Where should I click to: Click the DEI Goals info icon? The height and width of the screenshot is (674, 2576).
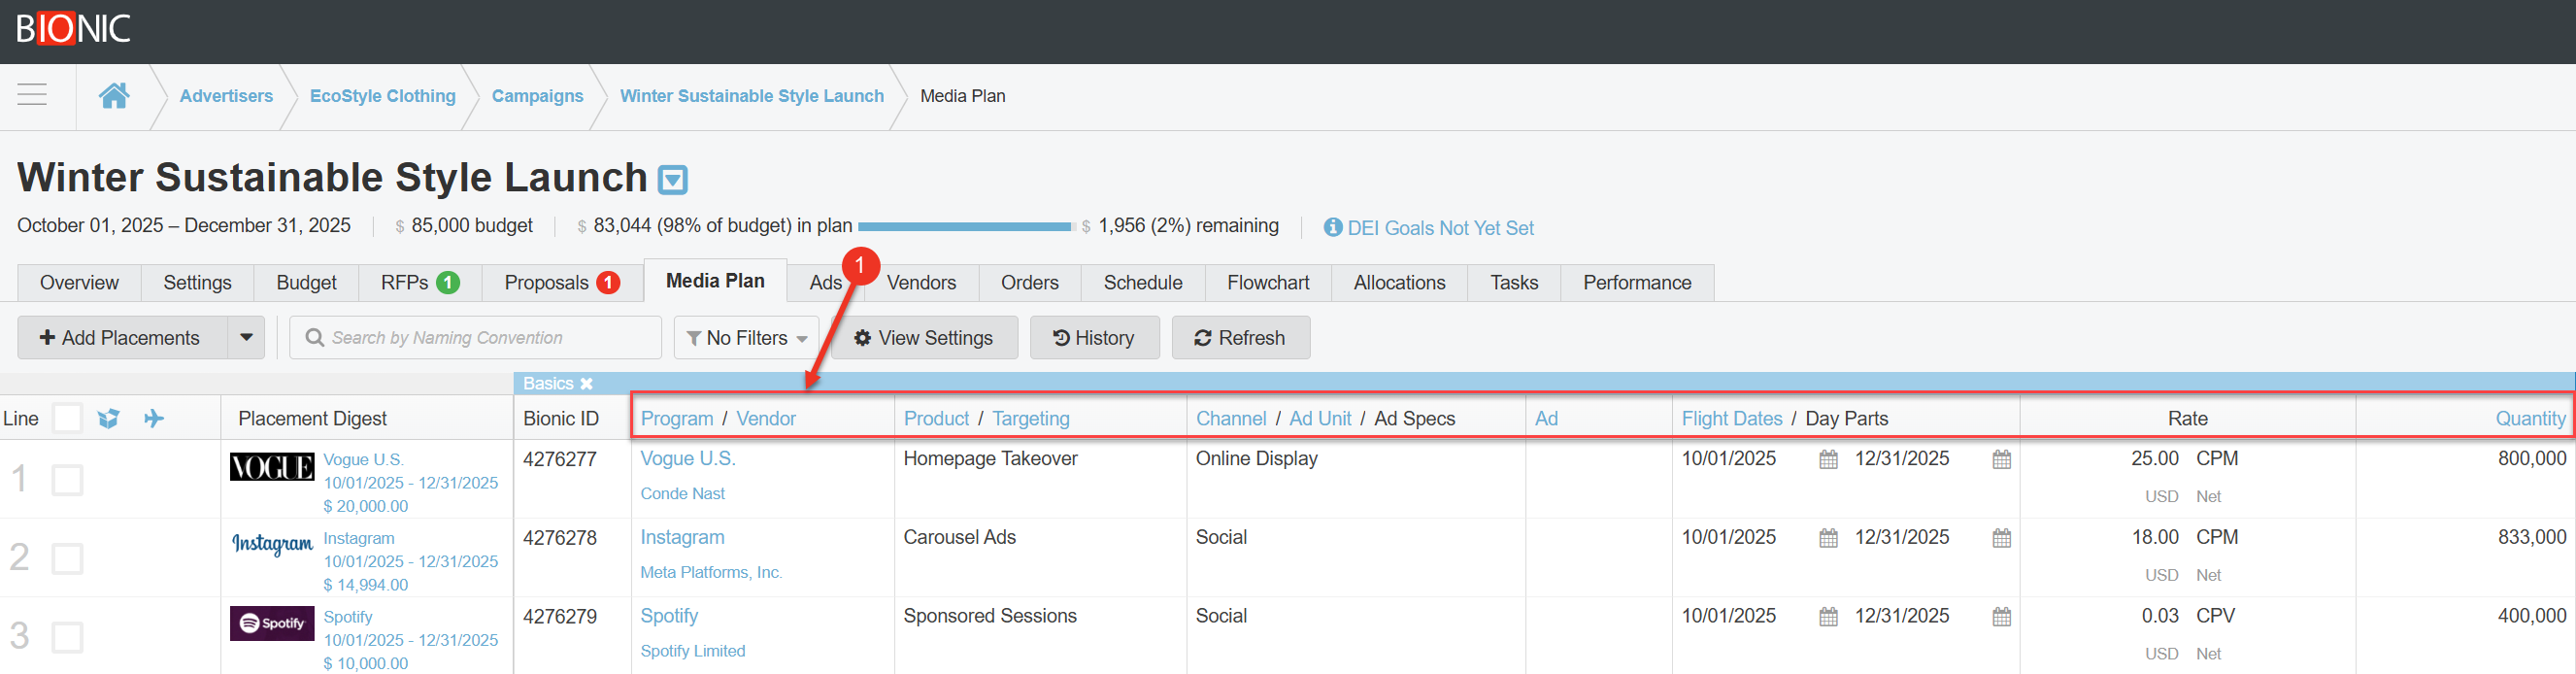click(x=1332, y=227)
